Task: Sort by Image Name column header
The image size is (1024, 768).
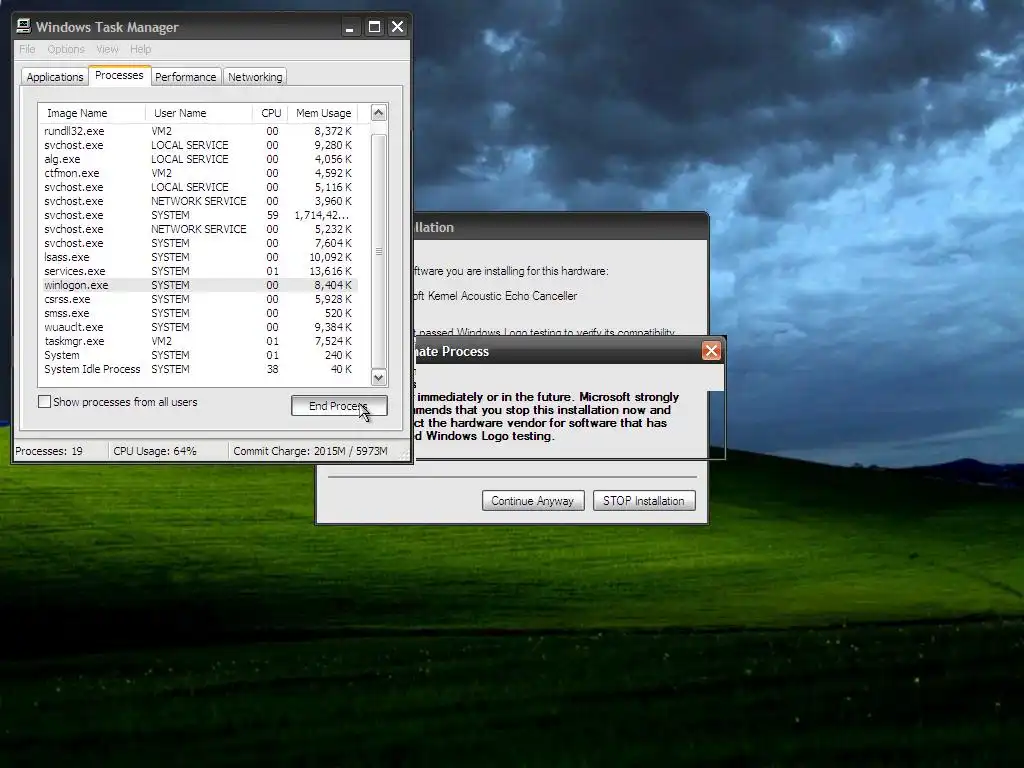Action: (92, 113)
